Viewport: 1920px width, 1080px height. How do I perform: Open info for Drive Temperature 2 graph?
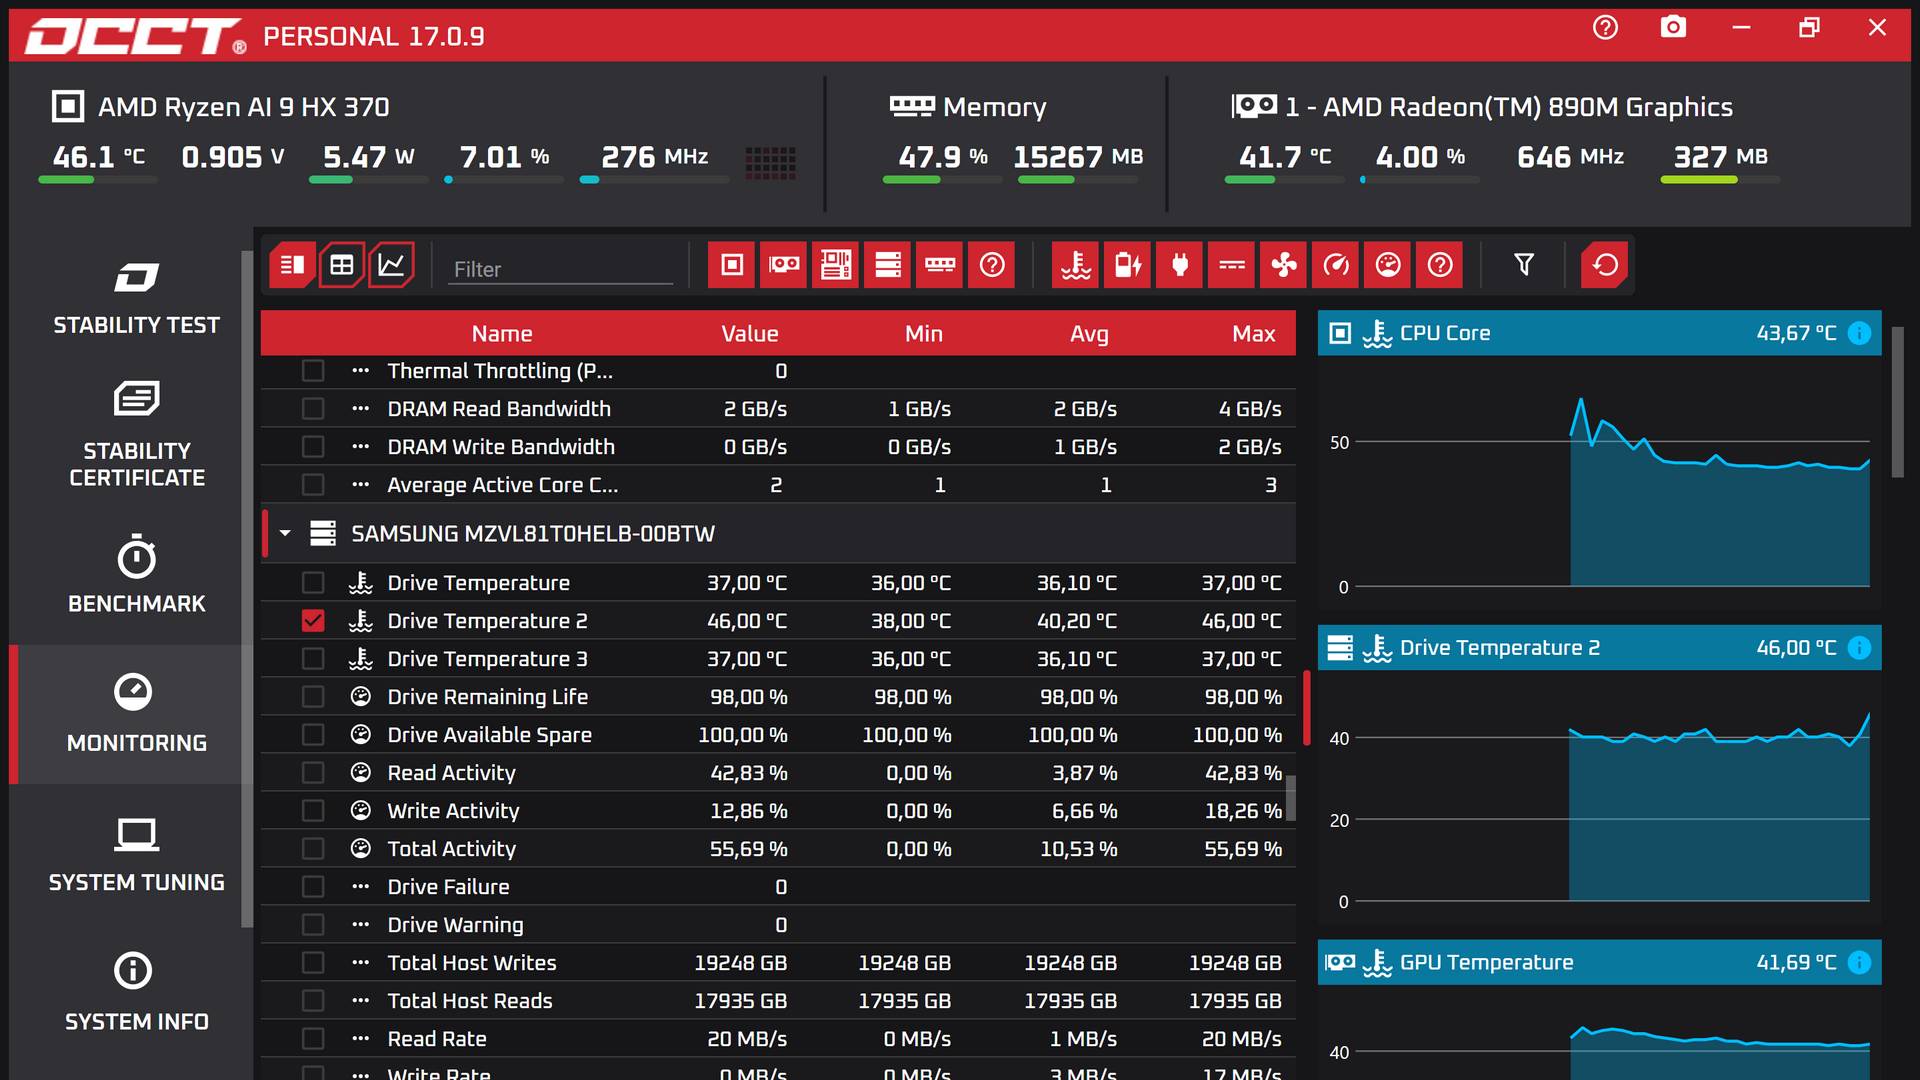pos(1859,648)
